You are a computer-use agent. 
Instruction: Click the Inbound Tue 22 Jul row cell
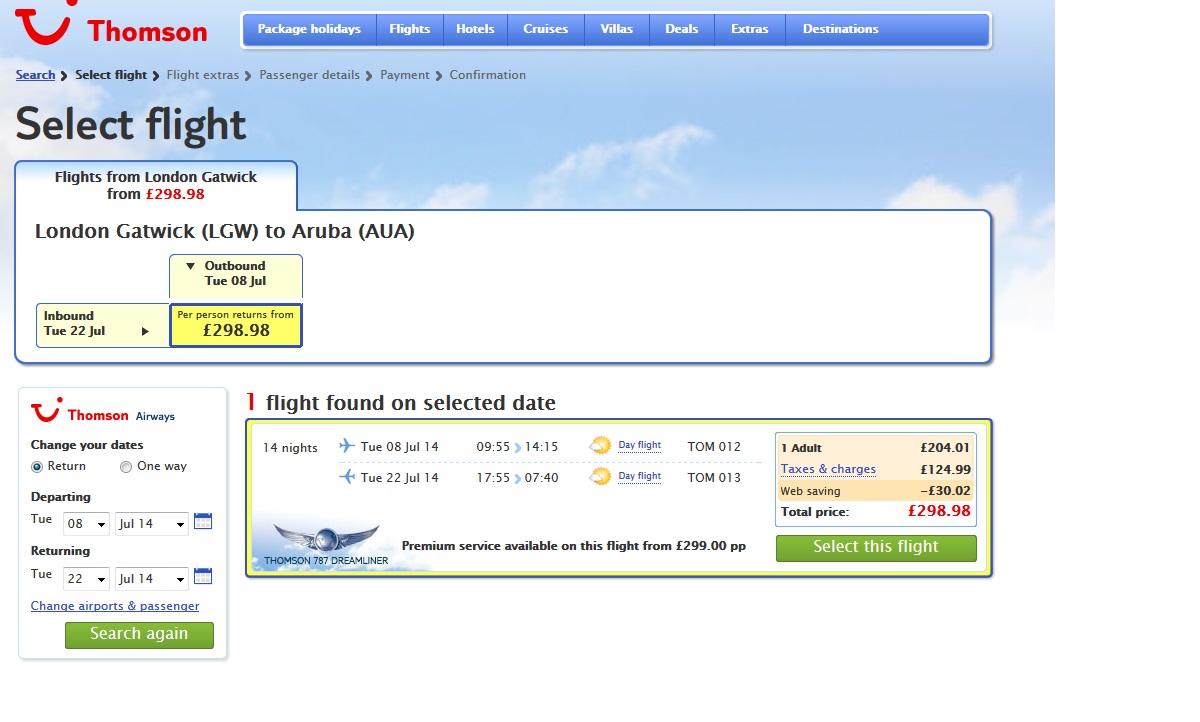tap(103, 325)
